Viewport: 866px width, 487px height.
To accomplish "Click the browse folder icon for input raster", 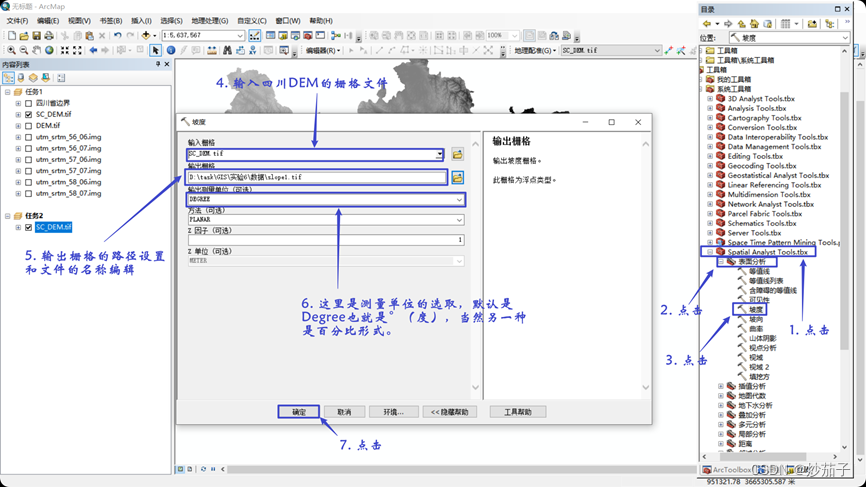I will (x=457, y=154).
